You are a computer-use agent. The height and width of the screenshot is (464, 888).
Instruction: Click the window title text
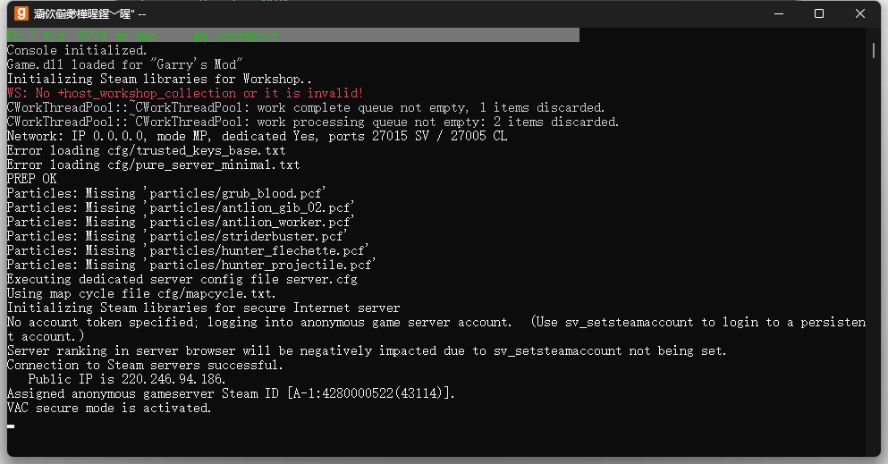click(89, 14)
